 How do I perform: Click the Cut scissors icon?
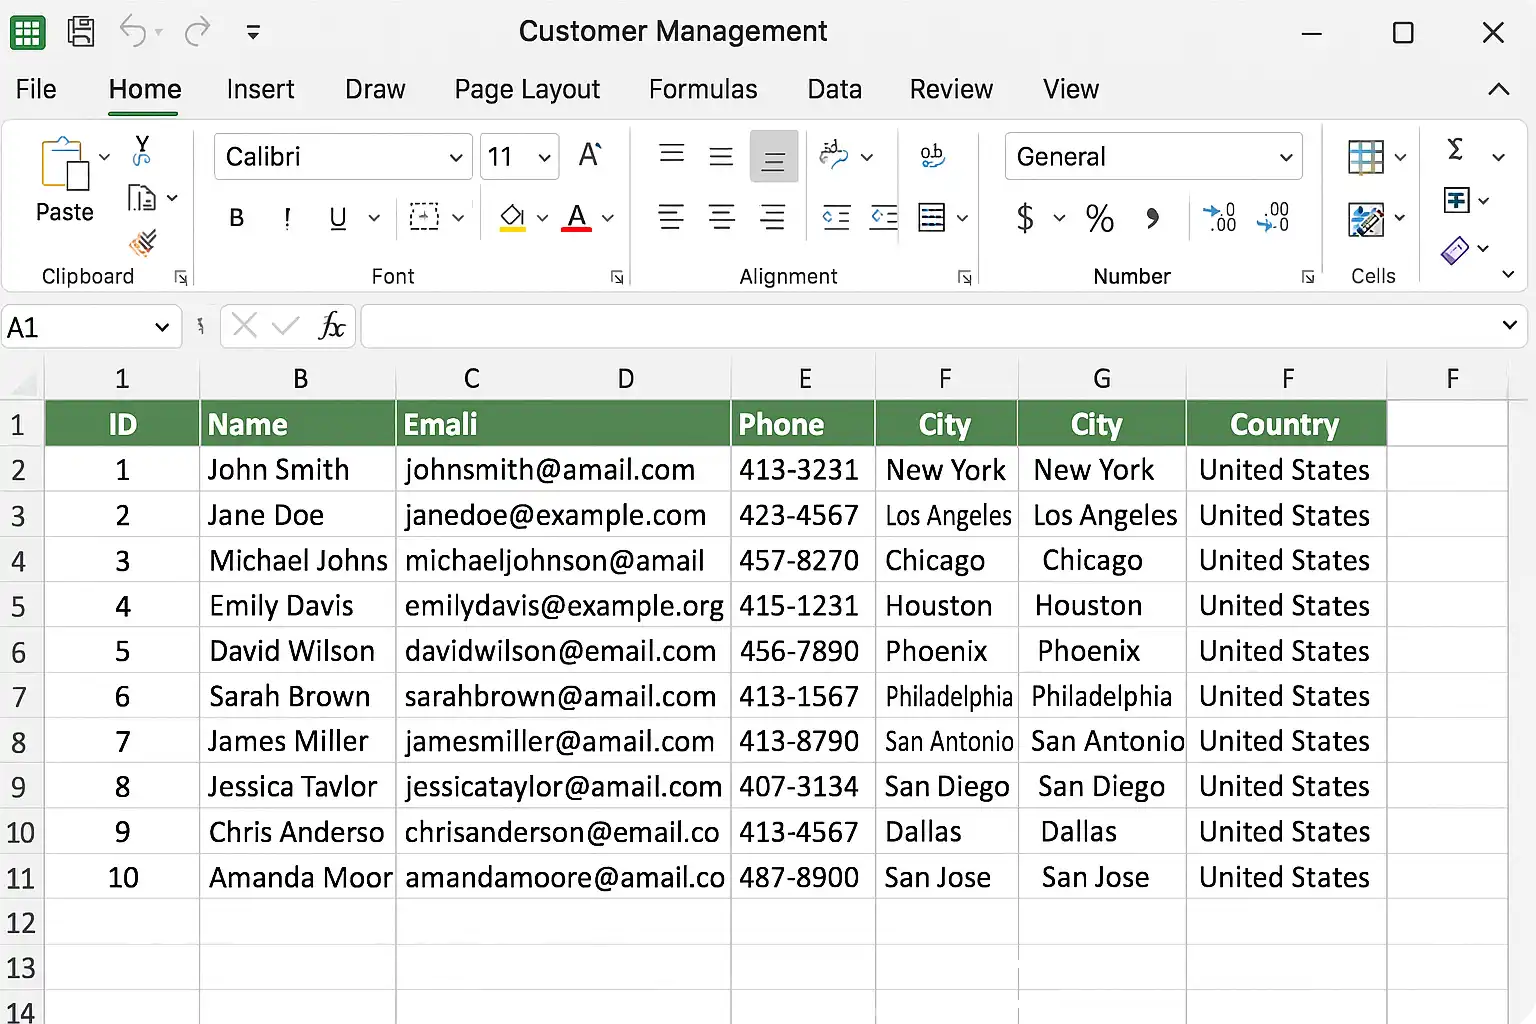point(142,151)
